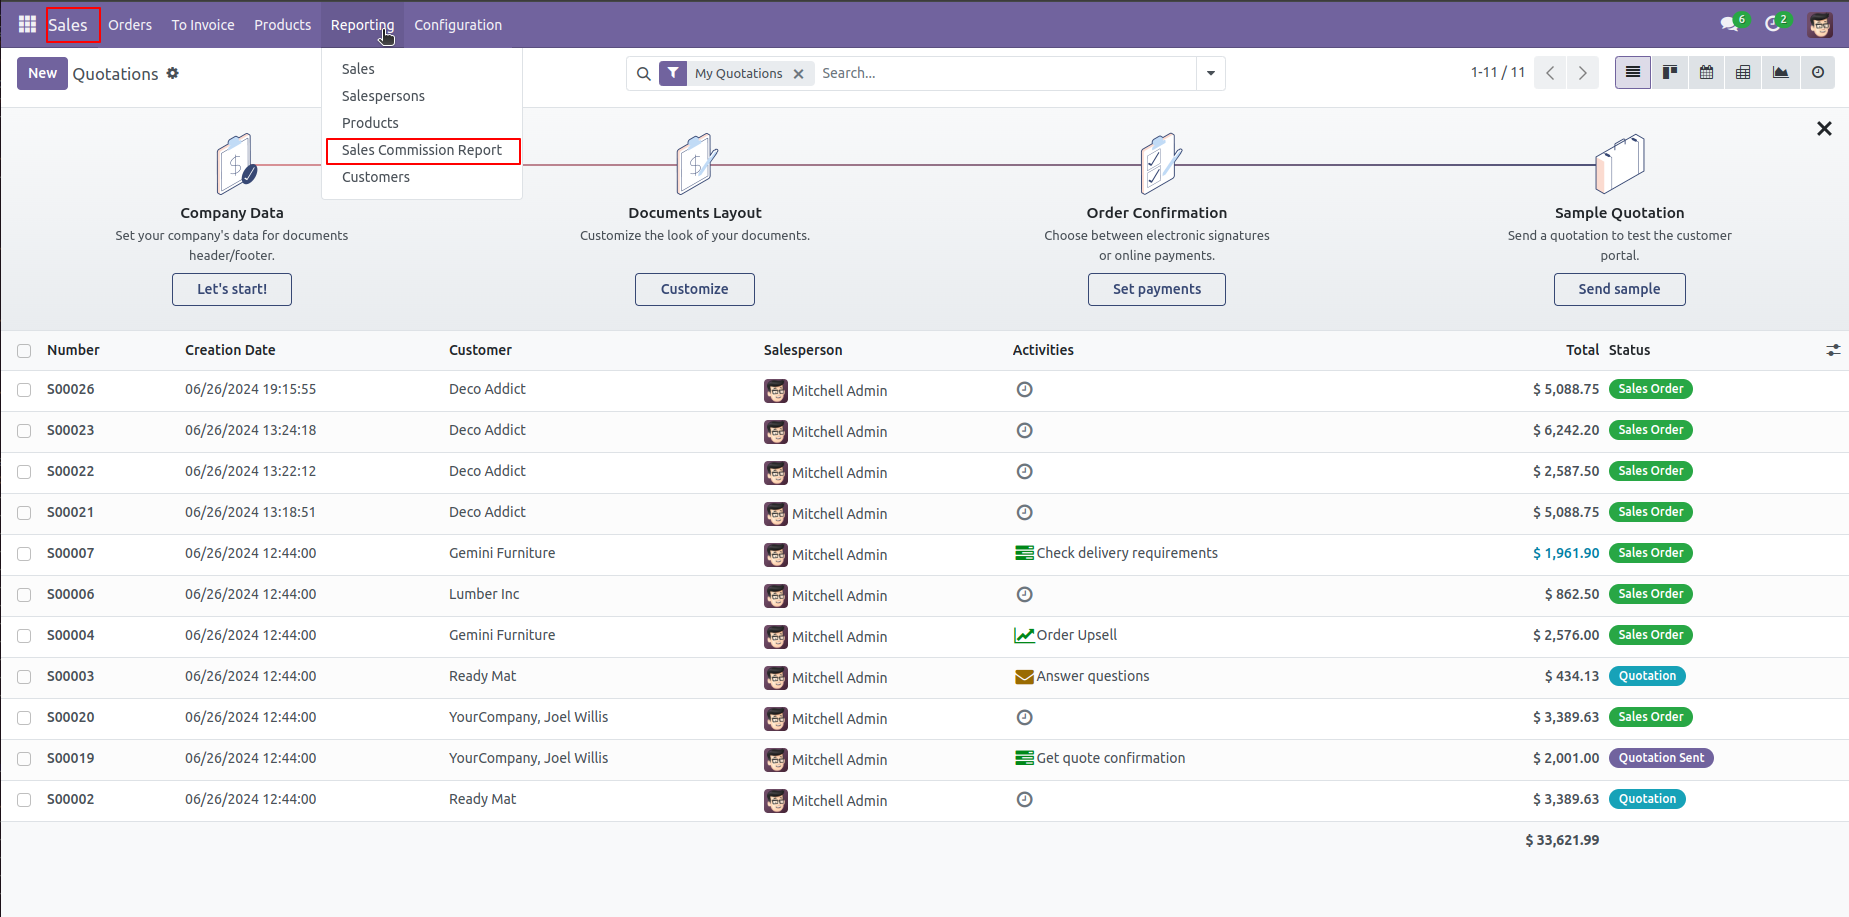Expand the search options dropdown arrow
1849x917 pixels.
[1210, 73]
